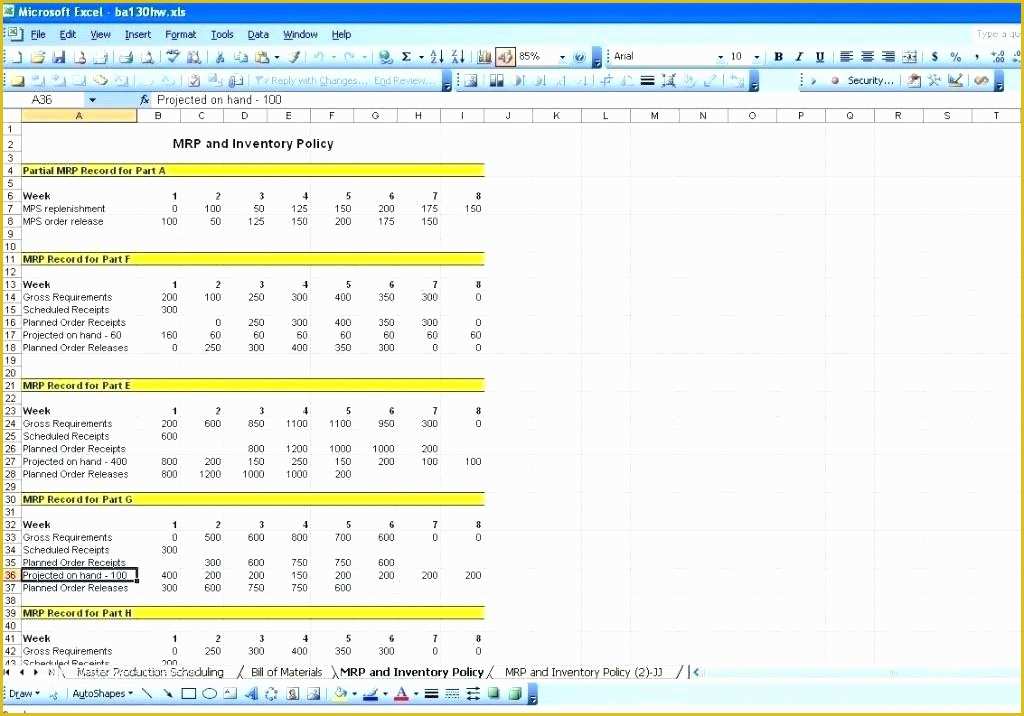The width and height of the screenshot is (1024, 716).
Task: Open the Format menu
Action: point(180,35)
